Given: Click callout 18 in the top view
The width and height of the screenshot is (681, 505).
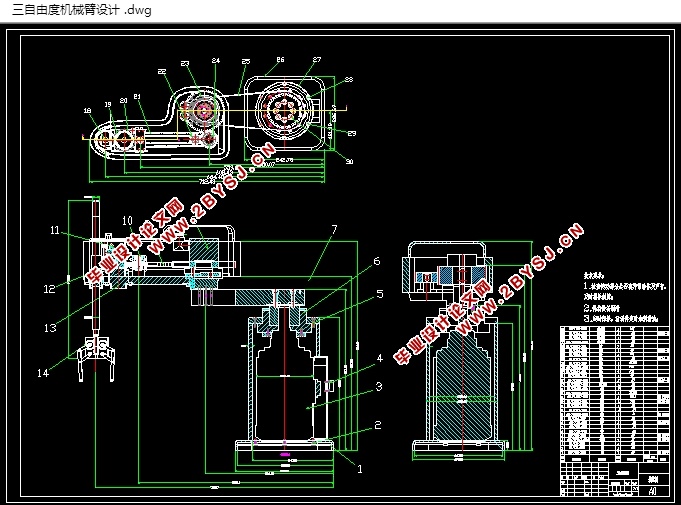Looking at the screenshot, I should [87, 111].
